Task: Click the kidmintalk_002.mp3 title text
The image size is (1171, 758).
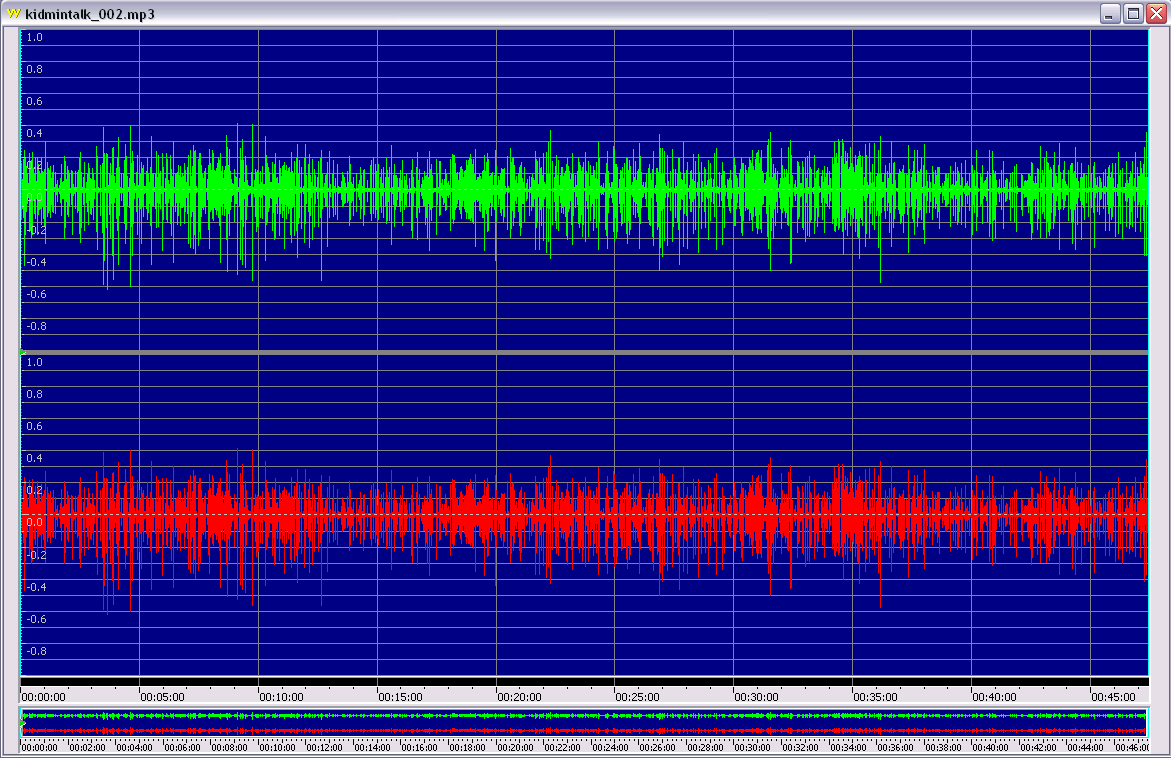Action: [x=90, y=14]
